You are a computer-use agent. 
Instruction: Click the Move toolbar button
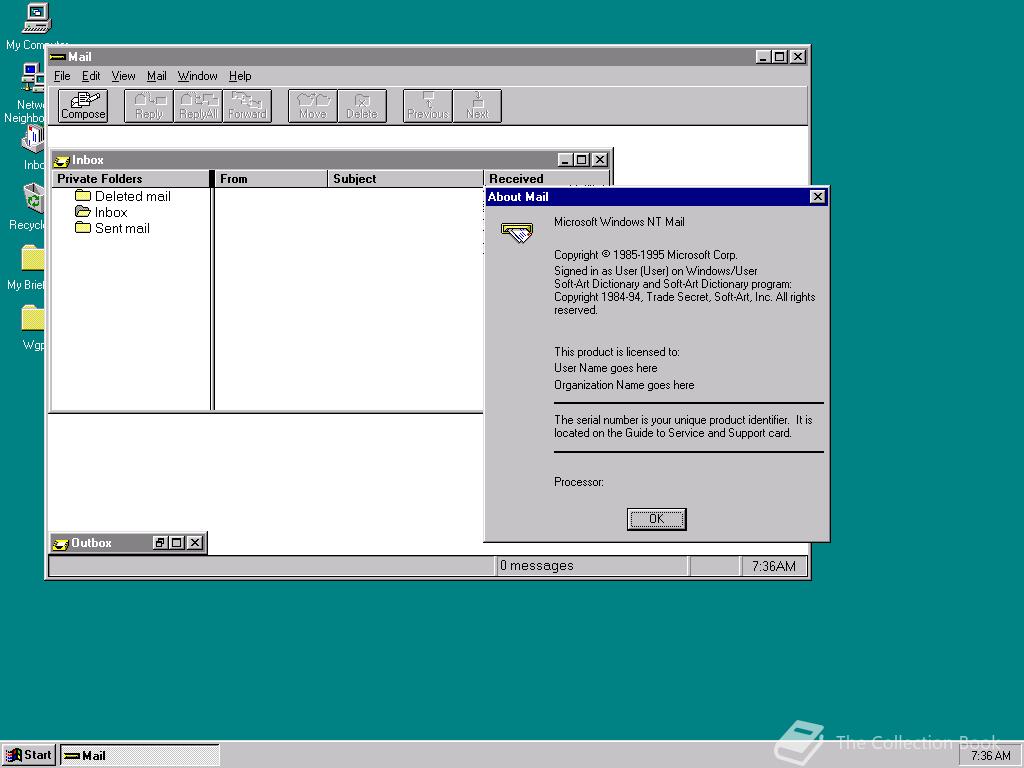(x=313, y=106)
